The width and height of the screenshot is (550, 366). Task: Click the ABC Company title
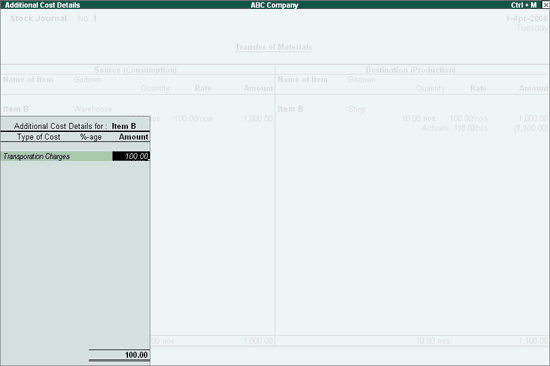(x=274, y=5)
